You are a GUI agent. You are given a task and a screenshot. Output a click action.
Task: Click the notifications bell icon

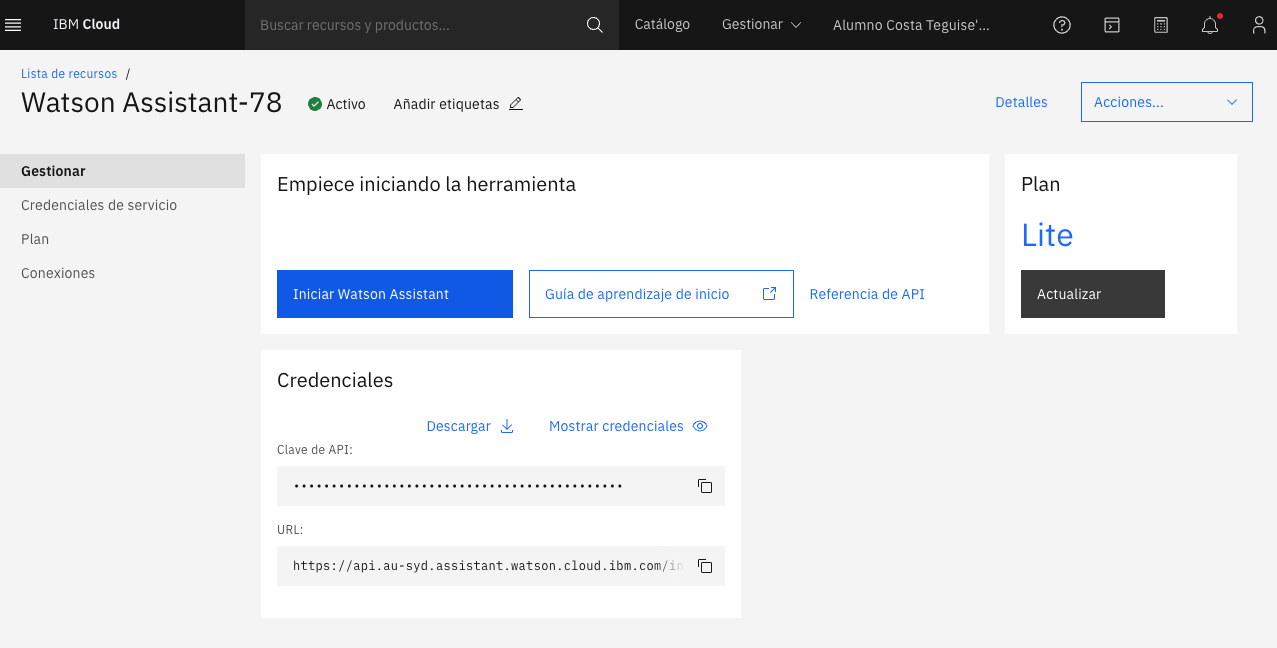point(1209,24)
